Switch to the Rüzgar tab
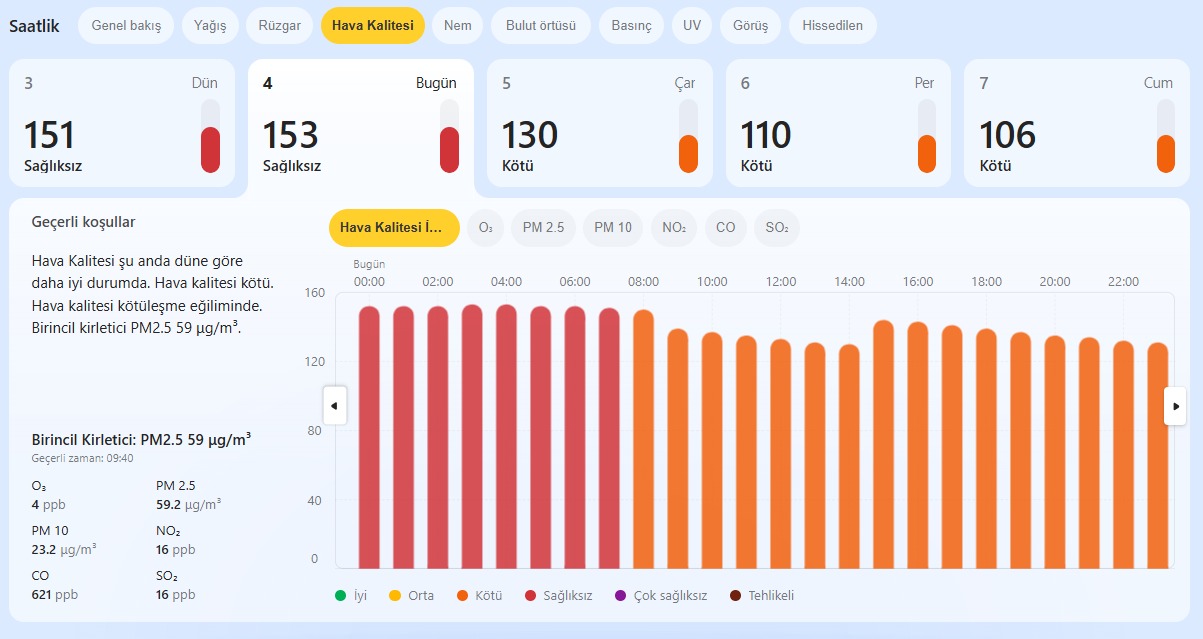1203x639 pixels. pos(279,26)
